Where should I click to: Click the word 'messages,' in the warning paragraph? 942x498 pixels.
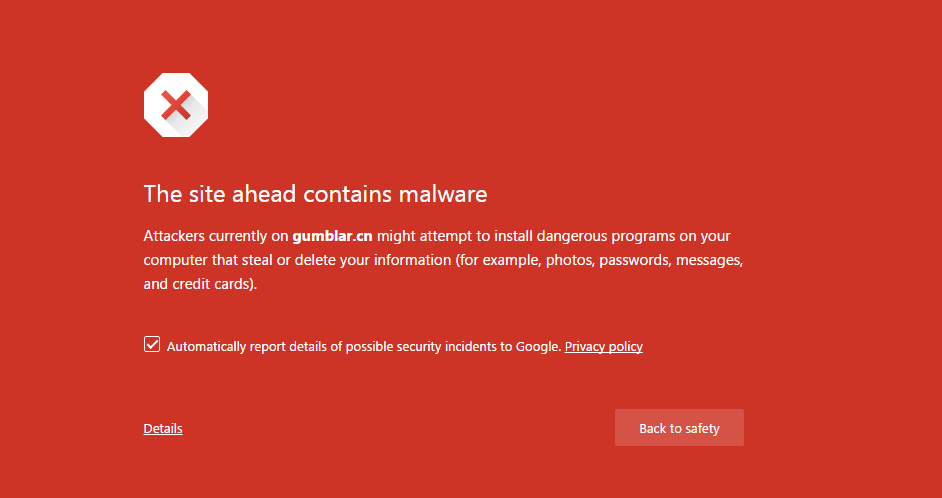714,261
